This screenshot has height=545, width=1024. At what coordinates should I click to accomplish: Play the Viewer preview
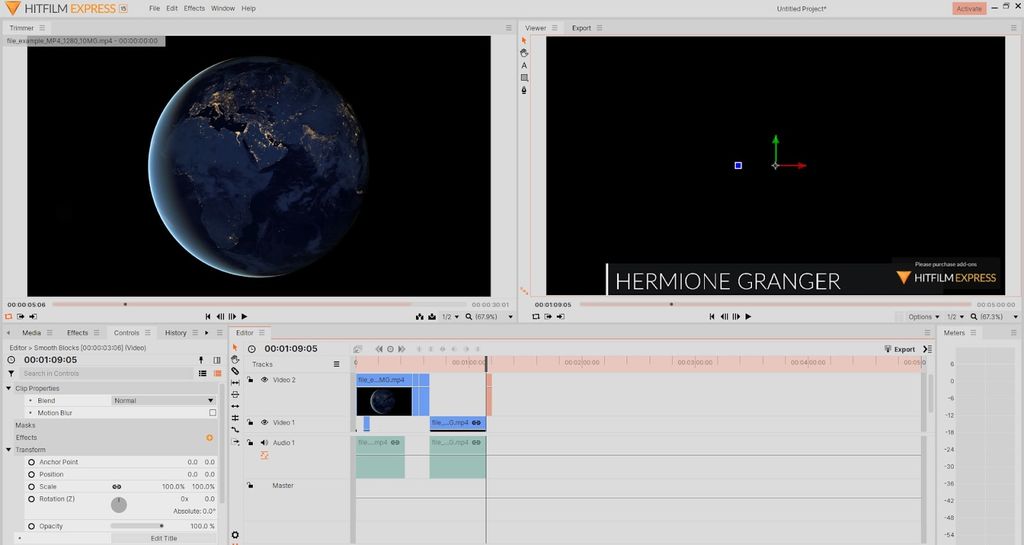(748, 317)
